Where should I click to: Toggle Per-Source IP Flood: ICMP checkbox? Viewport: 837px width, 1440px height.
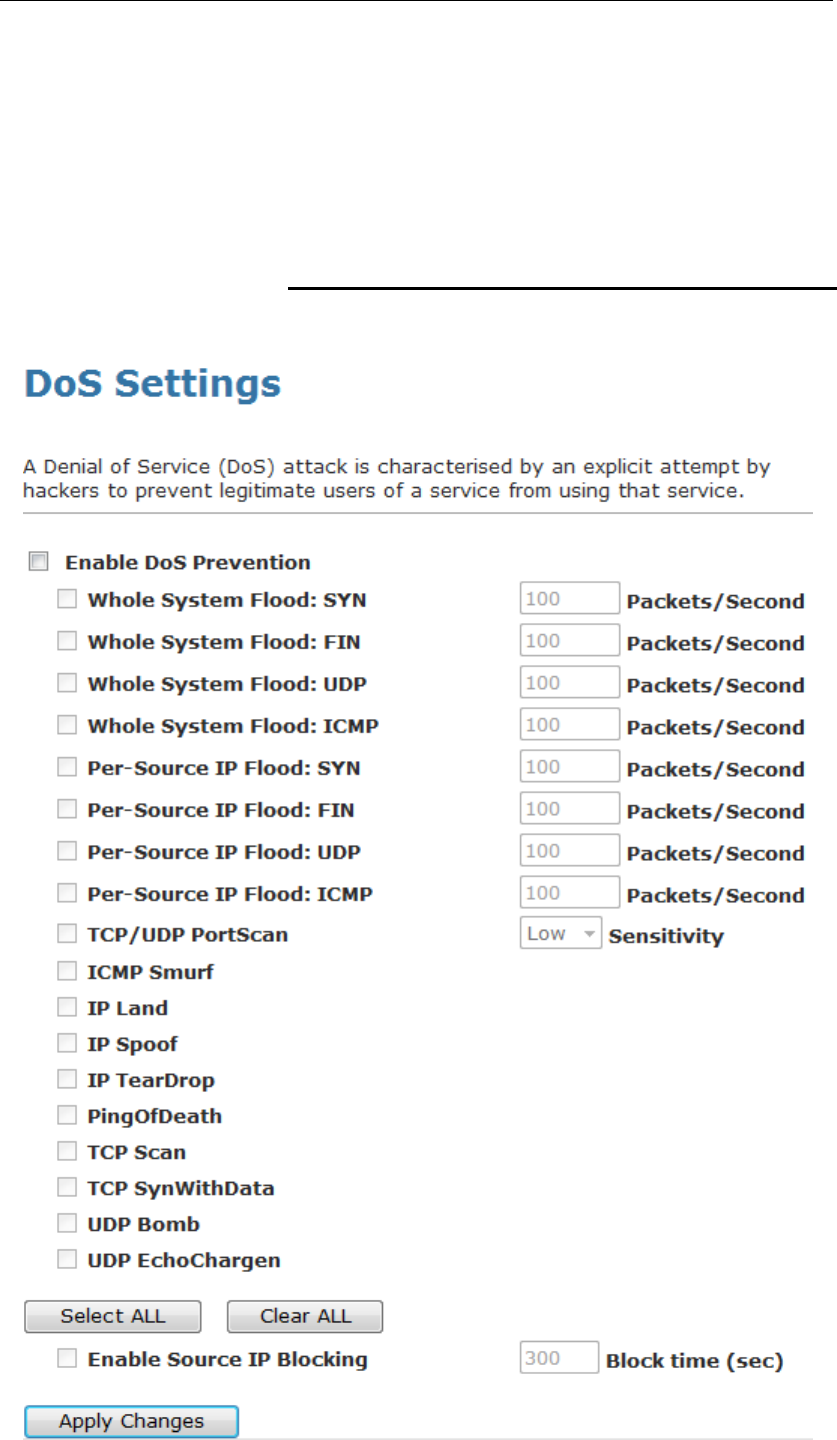tap(67, 893)
